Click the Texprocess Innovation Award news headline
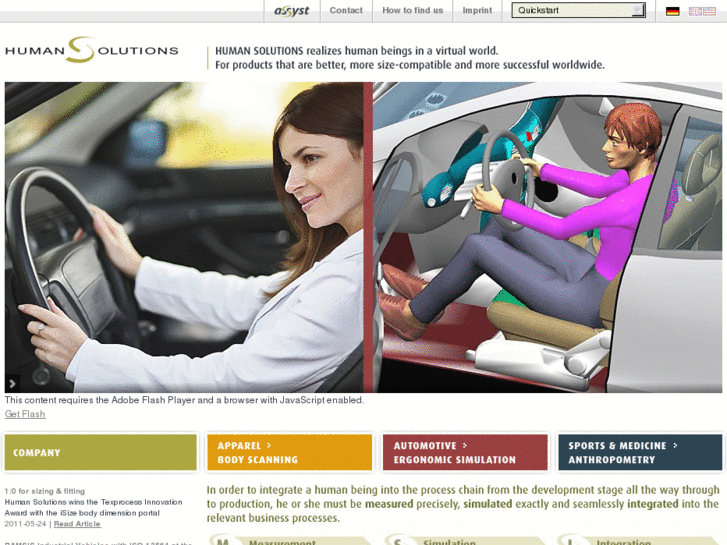The image size is (727, 545). tap(93, 507)
